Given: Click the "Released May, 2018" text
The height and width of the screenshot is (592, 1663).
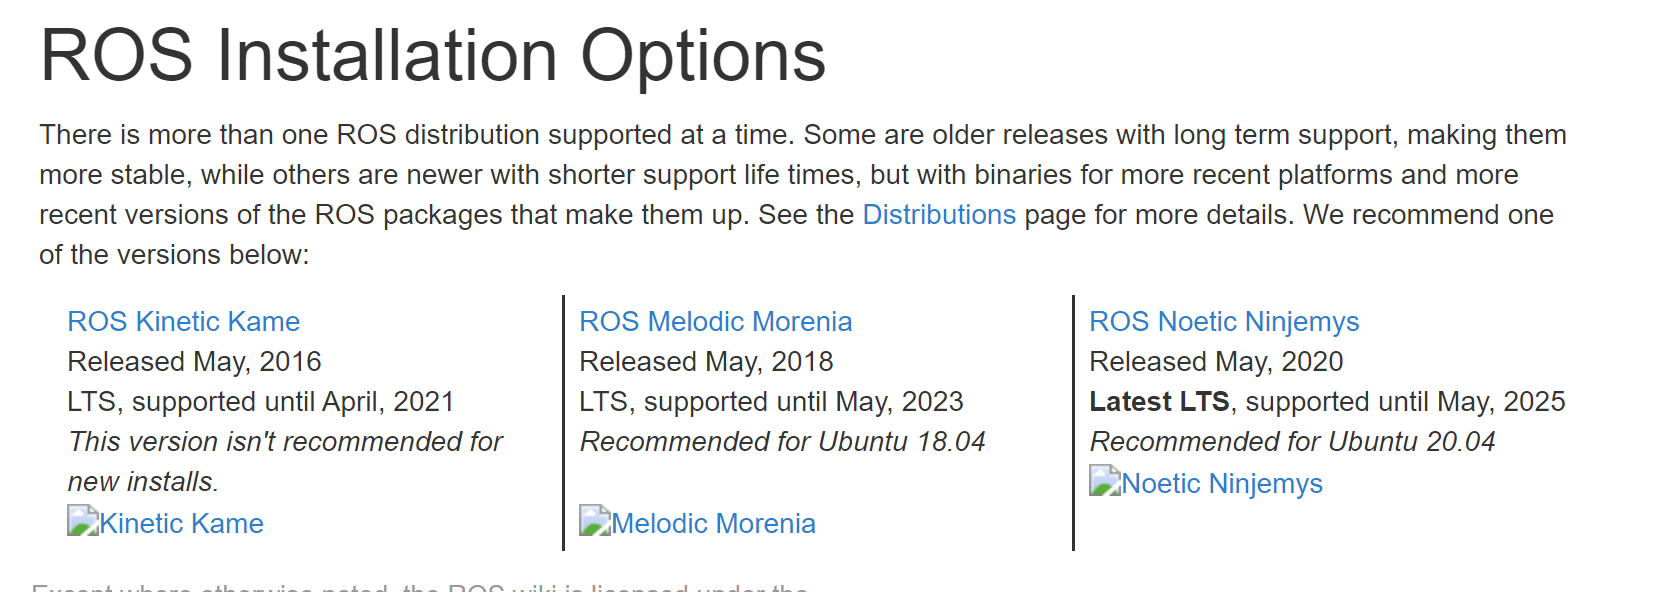Looking at the screenshot, I should (x=706, y=361).
